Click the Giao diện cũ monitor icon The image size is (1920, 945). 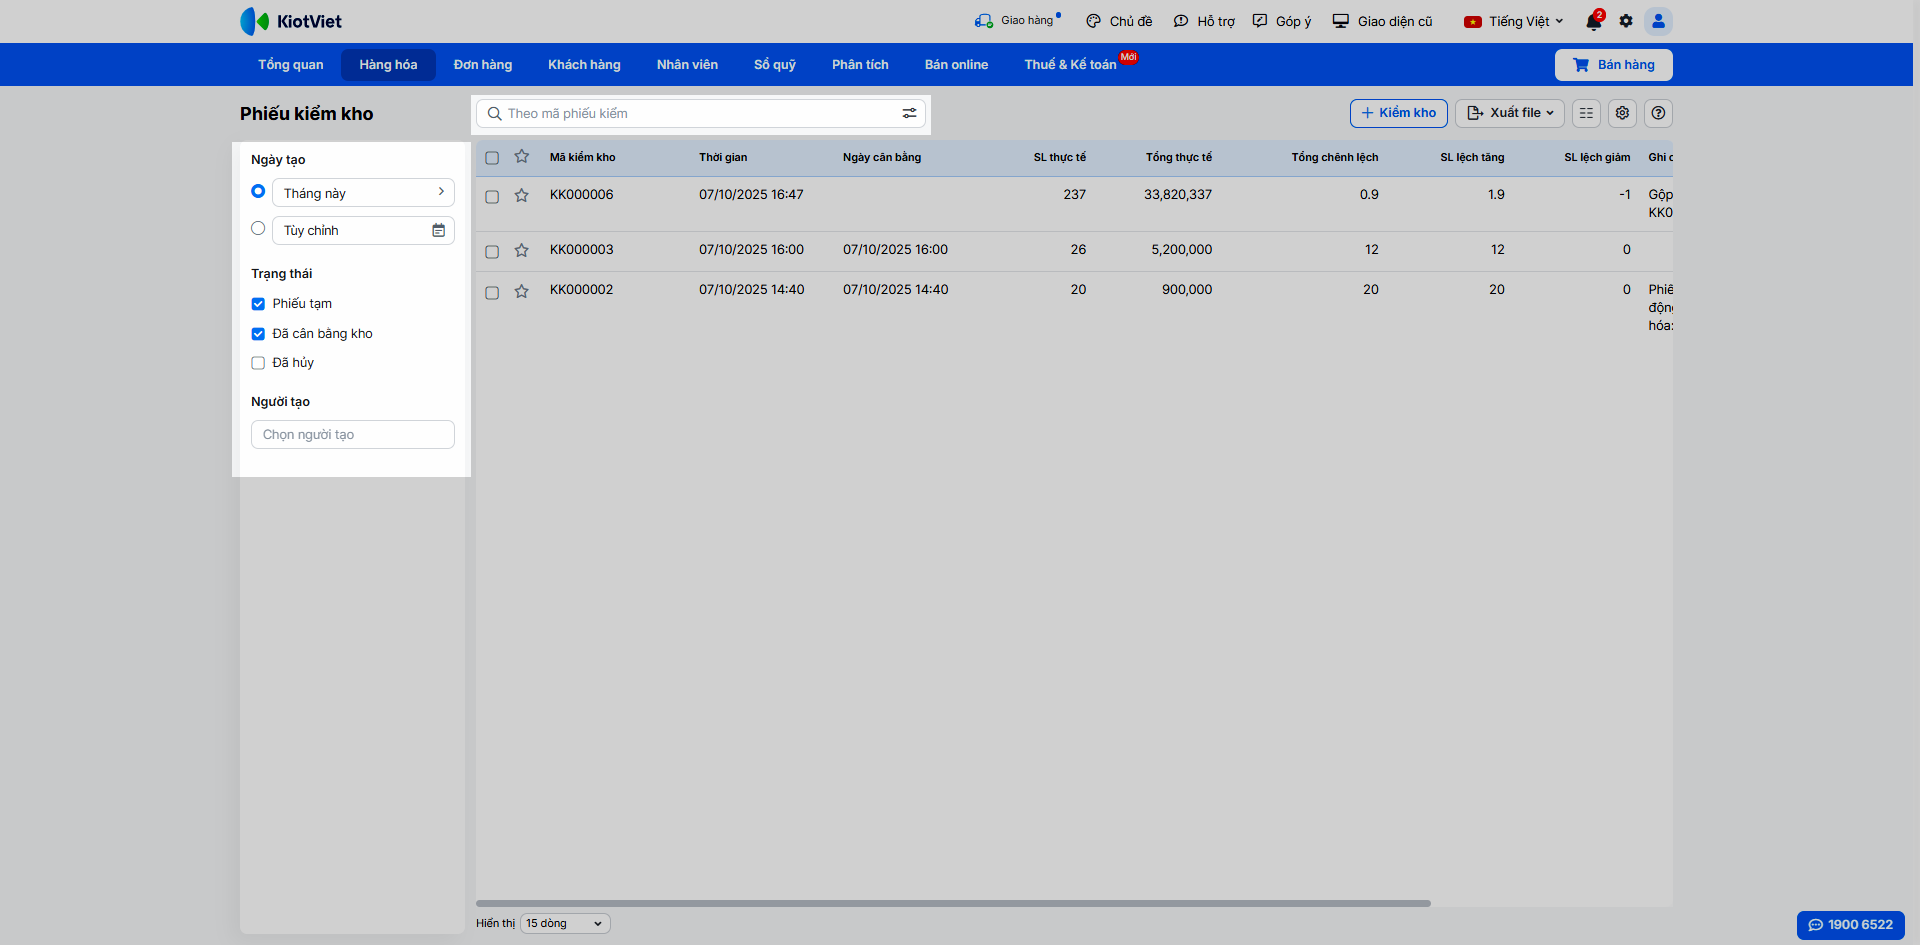click(1341, 21)
